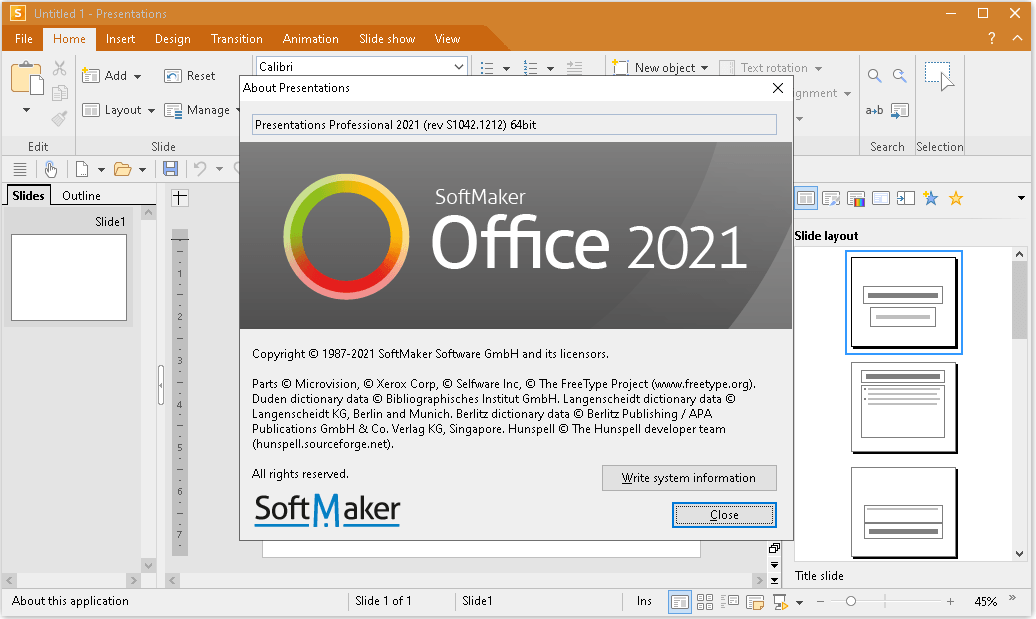Select Slide transition sidebar icon
1036x619 pixels.
click(906, 198)
